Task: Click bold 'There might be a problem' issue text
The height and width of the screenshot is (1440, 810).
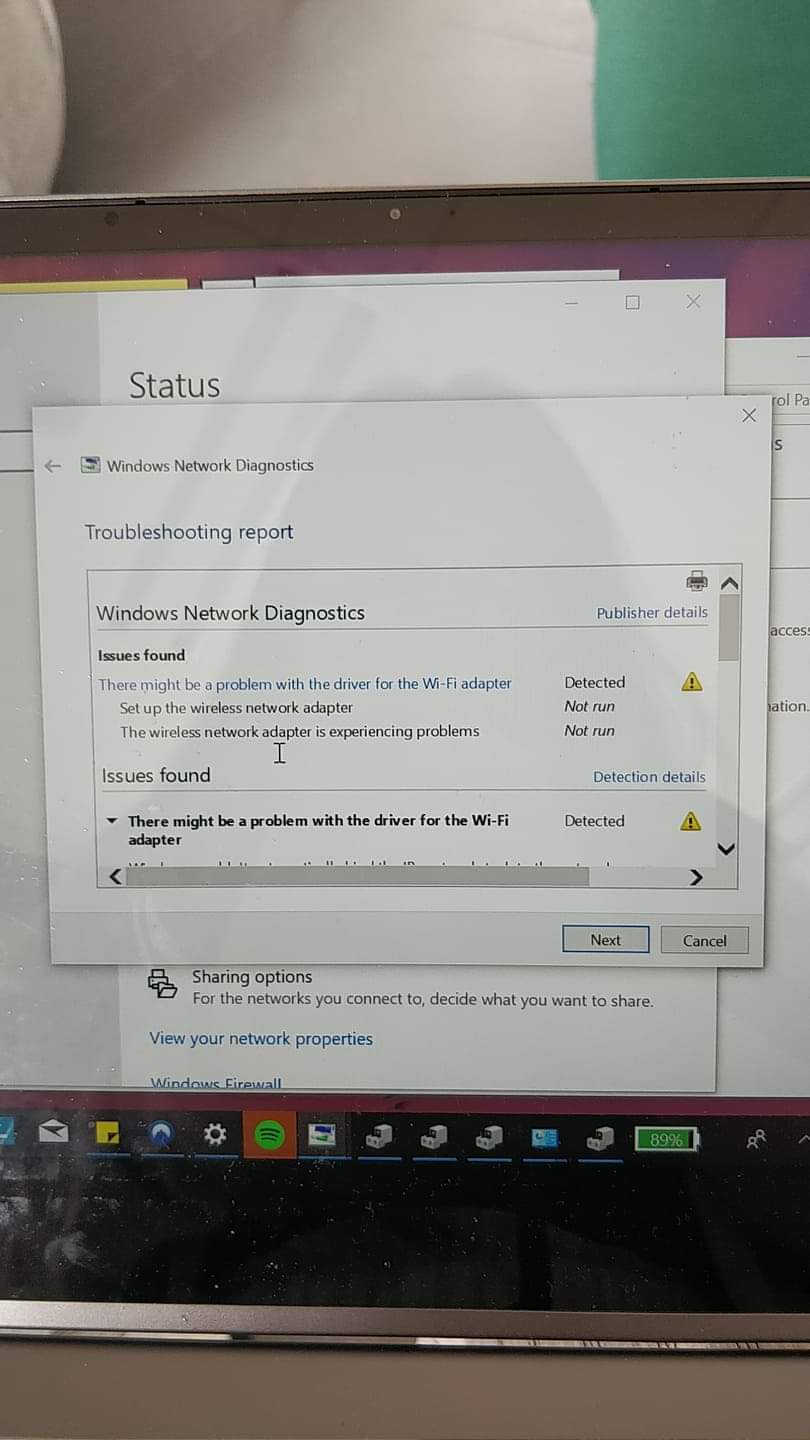Action: pos(318,830)
